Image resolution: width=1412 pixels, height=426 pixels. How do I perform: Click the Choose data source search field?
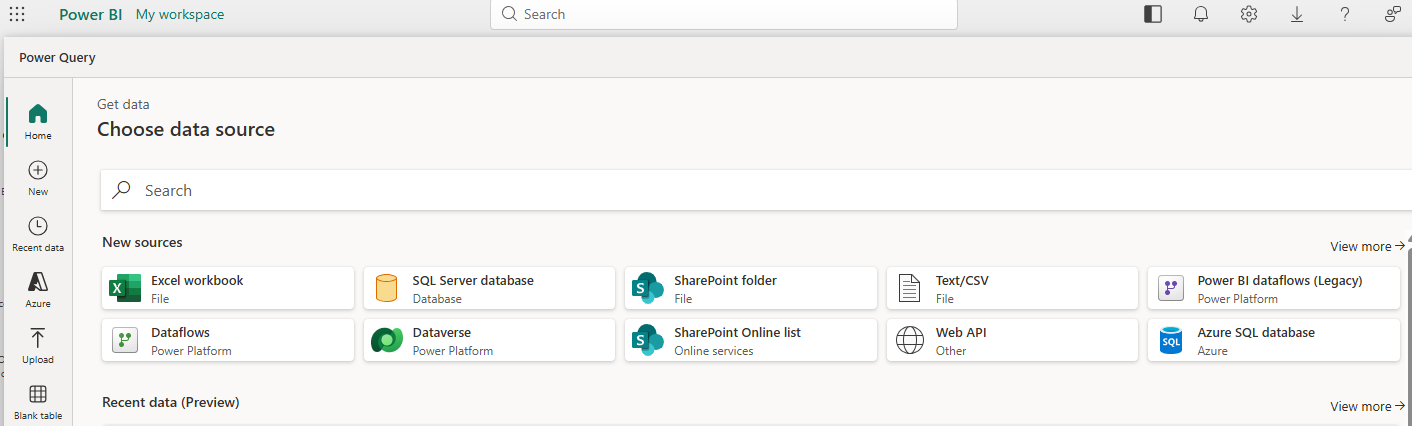756,190
